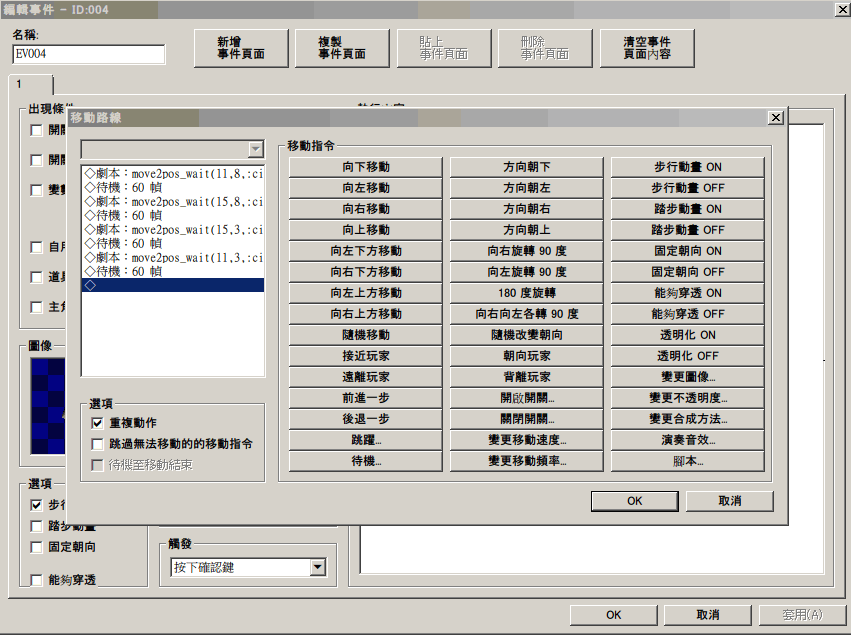
Task: Add 接近玩家 move command
Action: coord(366,356)
